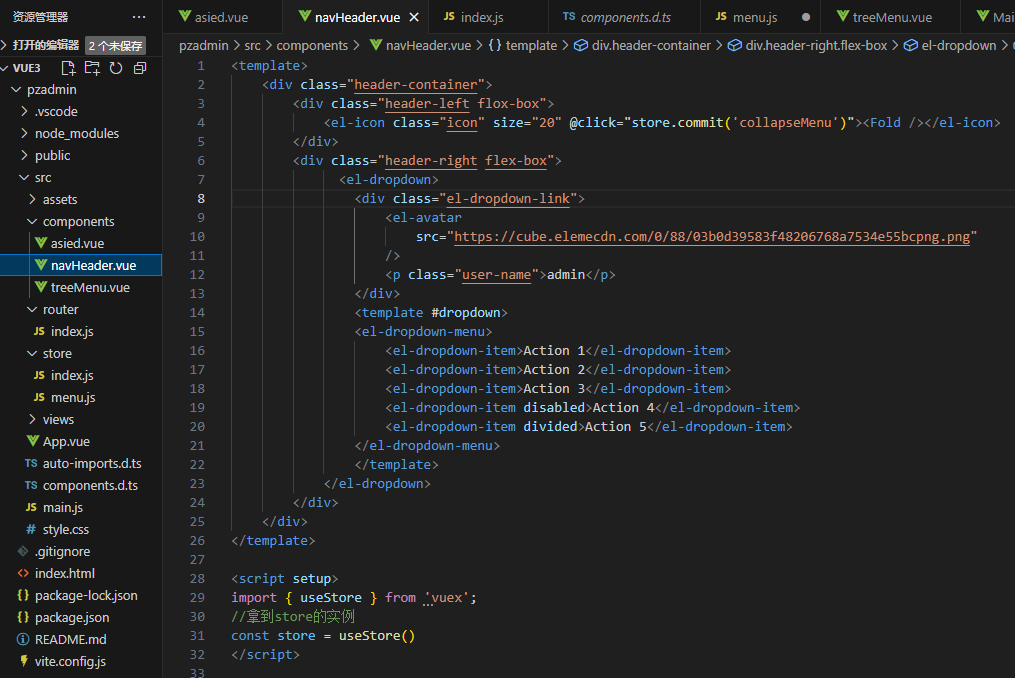
Task: Click line number 8 in gutter
Action: (x=201, y=198)
